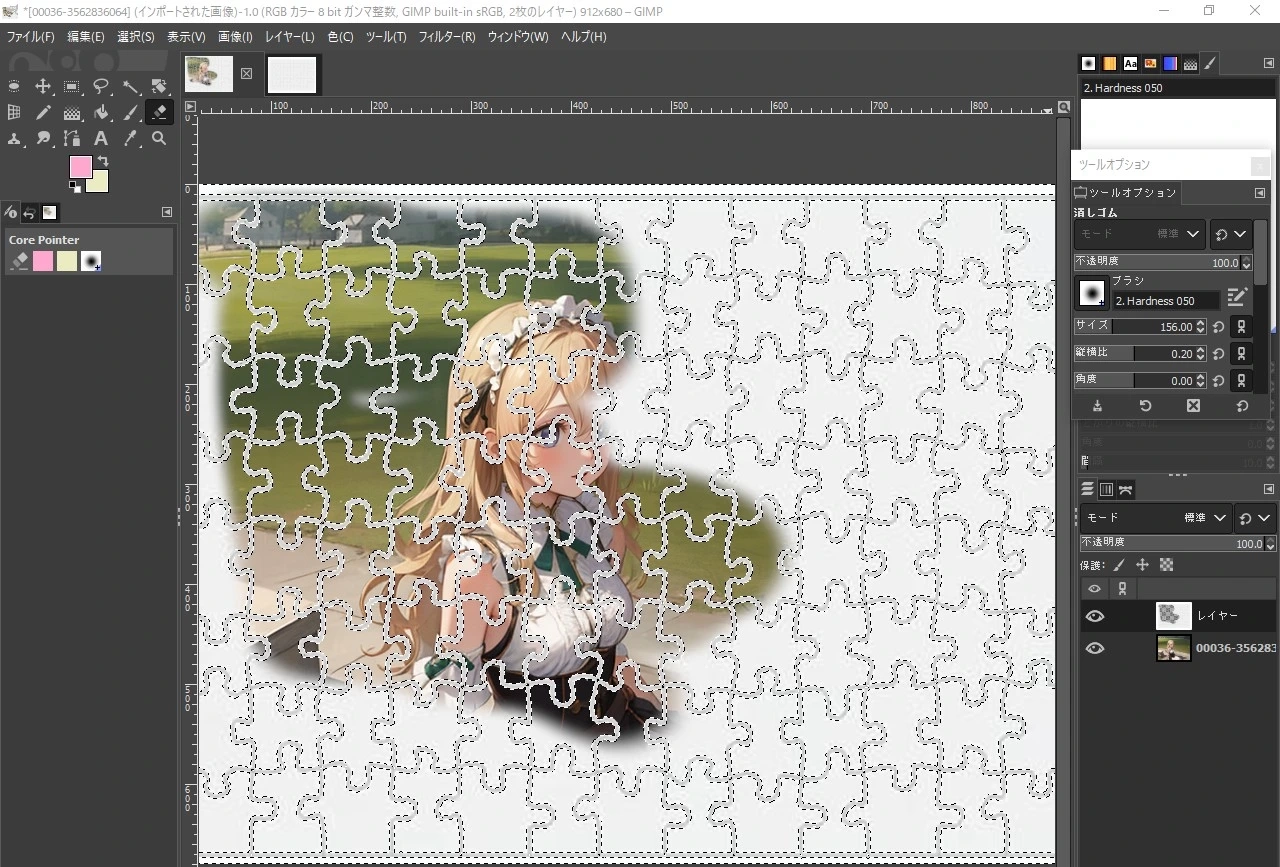Pick the Bucket Fill tool
Viewport: 1280px width, 867px height.
coord(101,113)
